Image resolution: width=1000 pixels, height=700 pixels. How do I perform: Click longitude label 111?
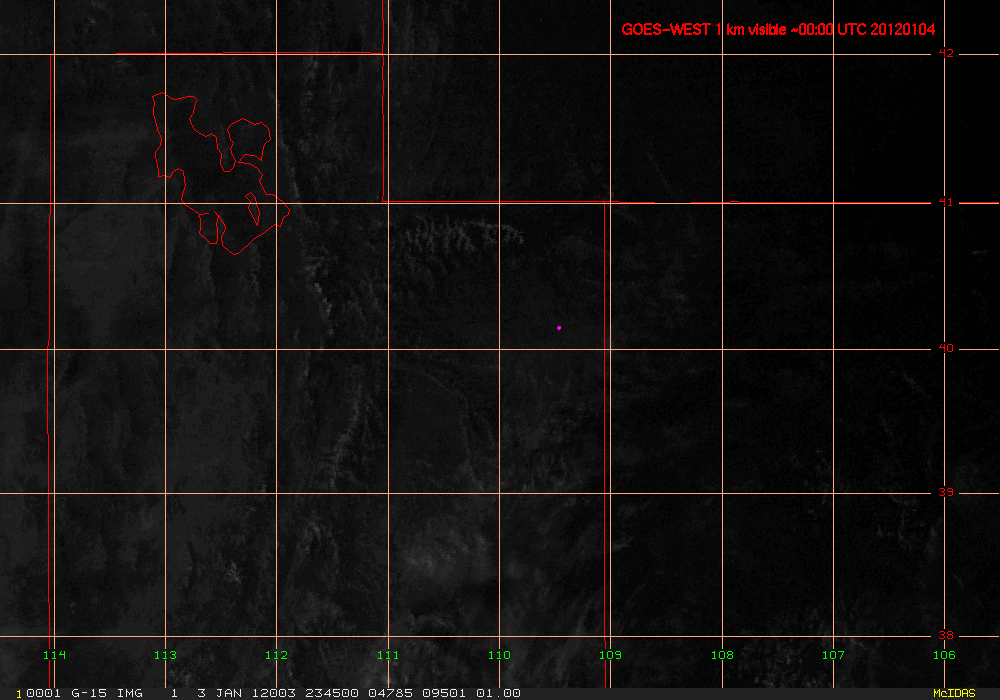[x=388, y=655]
